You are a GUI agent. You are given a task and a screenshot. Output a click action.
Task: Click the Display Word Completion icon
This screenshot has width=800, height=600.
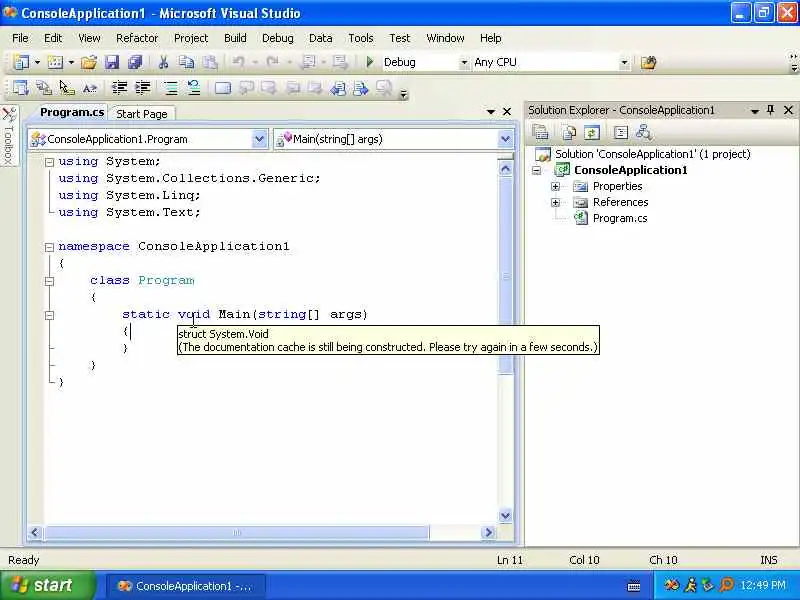90,88
